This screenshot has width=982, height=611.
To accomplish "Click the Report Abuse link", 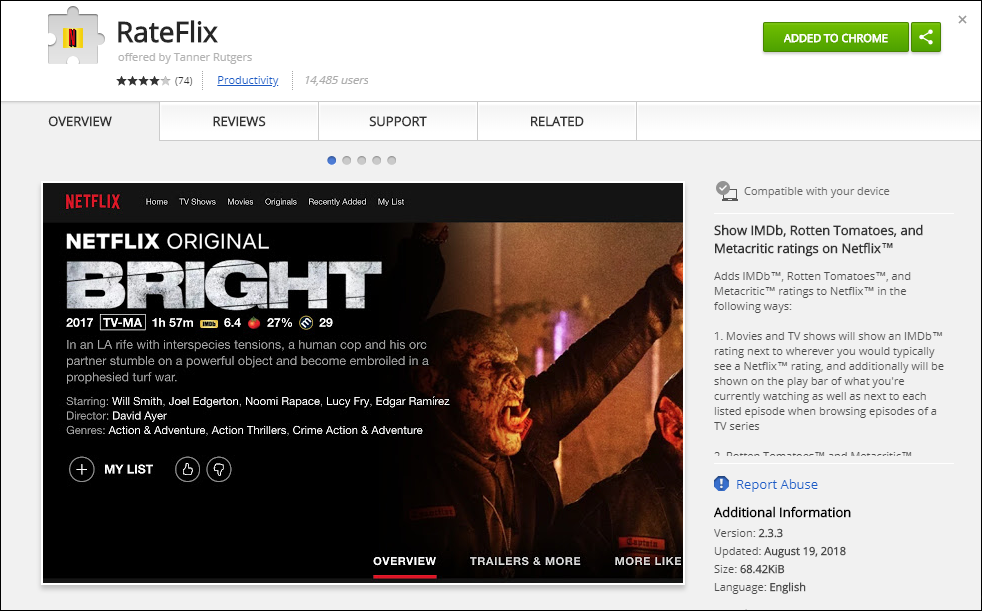I will (x=777, y=485).
